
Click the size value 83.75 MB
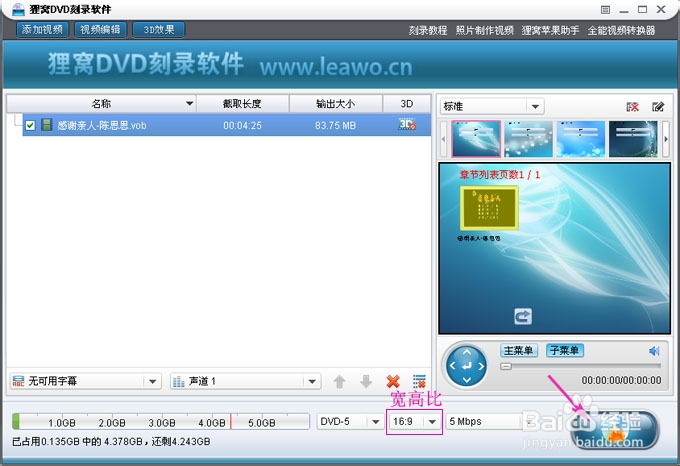[x=336, y=125]
